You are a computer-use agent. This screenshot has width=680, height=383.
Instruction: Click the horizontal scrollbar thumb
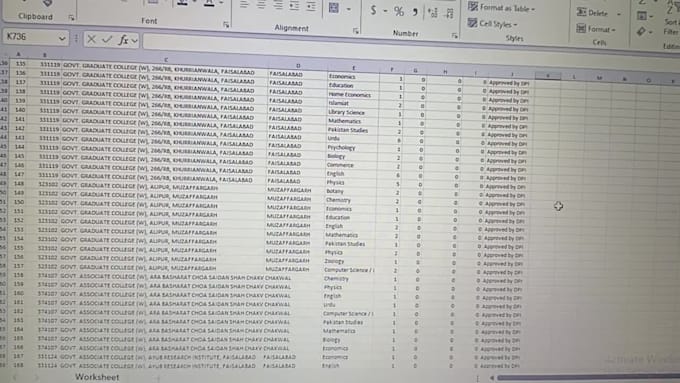click(588, 378)
